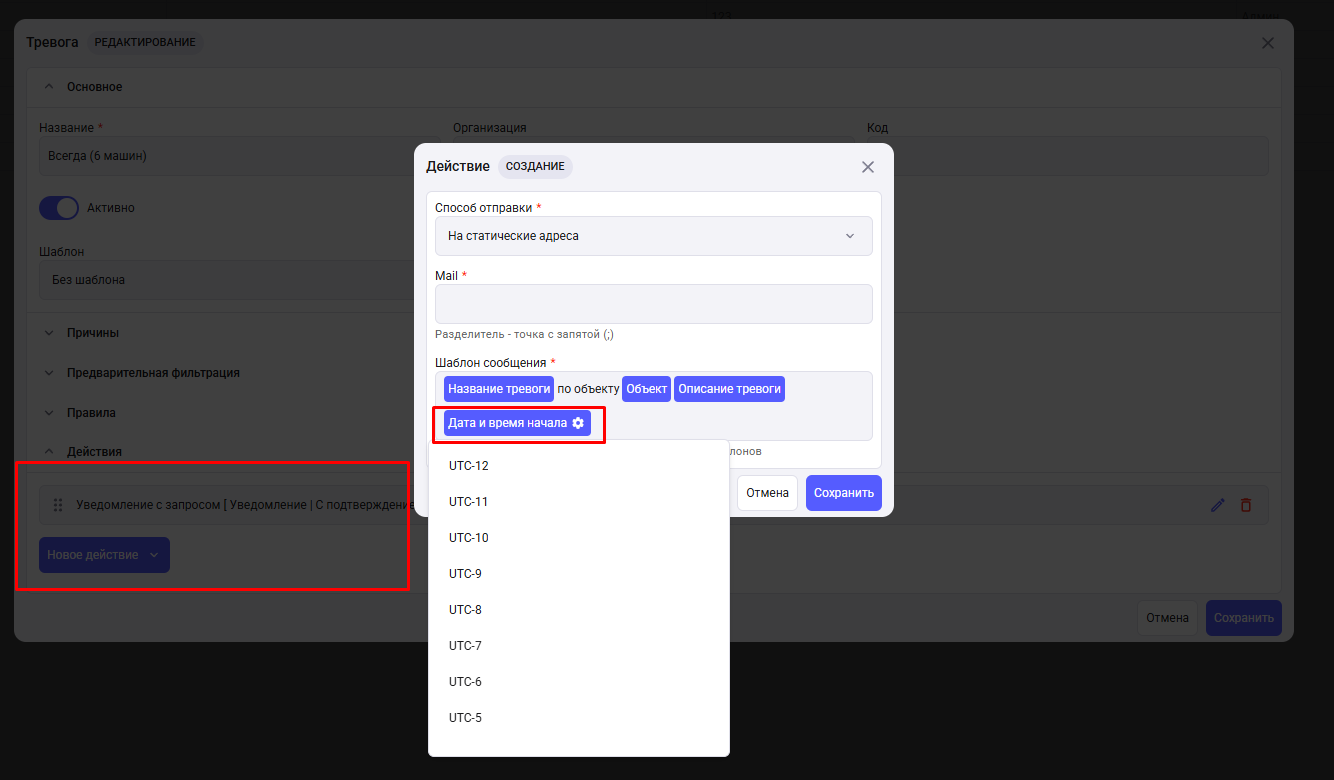This screenshot has width=1334, height=780.
Task: Click the Название тревоги template chip
Action: 498,389
